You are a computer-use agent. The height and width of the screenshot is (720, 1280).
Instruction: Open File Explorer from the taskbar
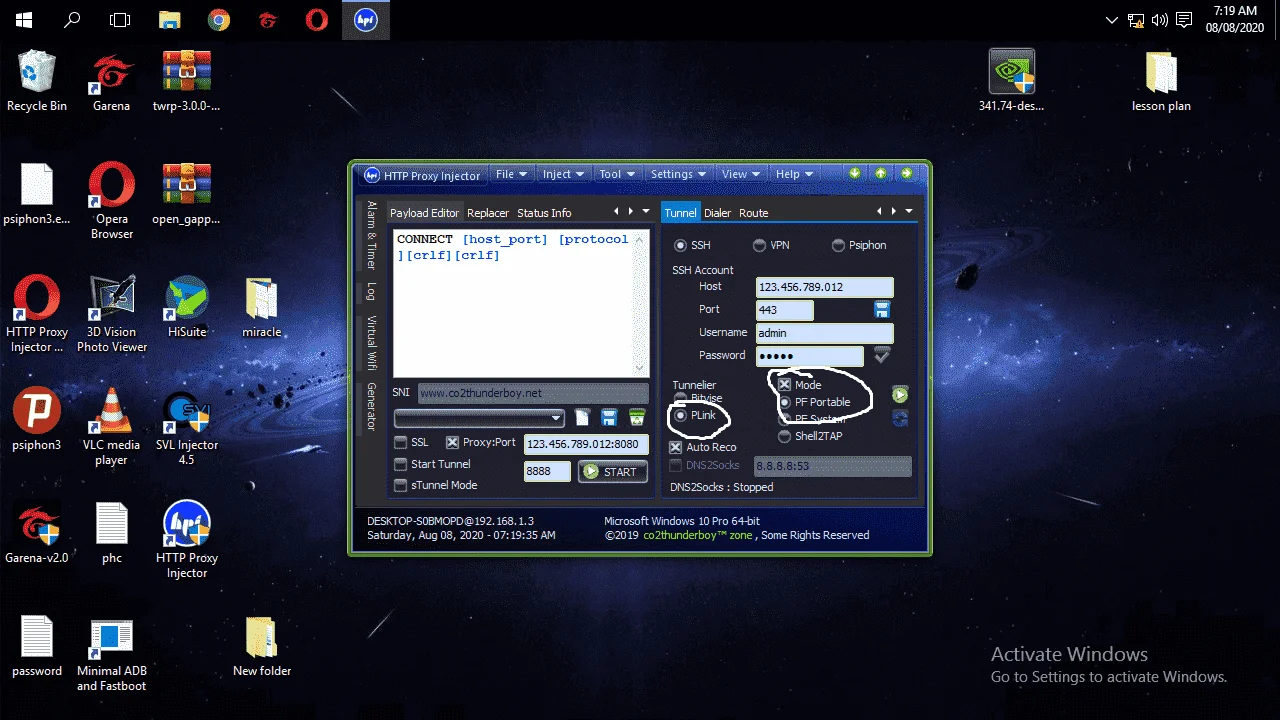169,19
